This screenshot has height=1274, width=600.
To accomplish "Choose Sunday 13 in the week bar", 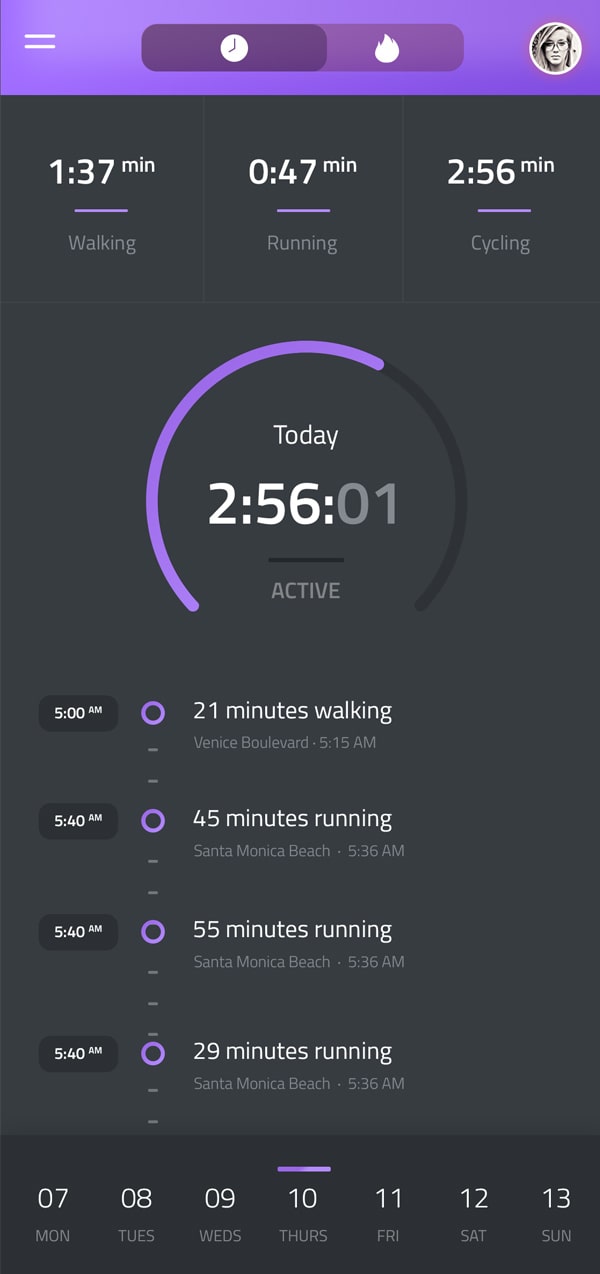I will pyautogui.click(x=556, y=1211).
